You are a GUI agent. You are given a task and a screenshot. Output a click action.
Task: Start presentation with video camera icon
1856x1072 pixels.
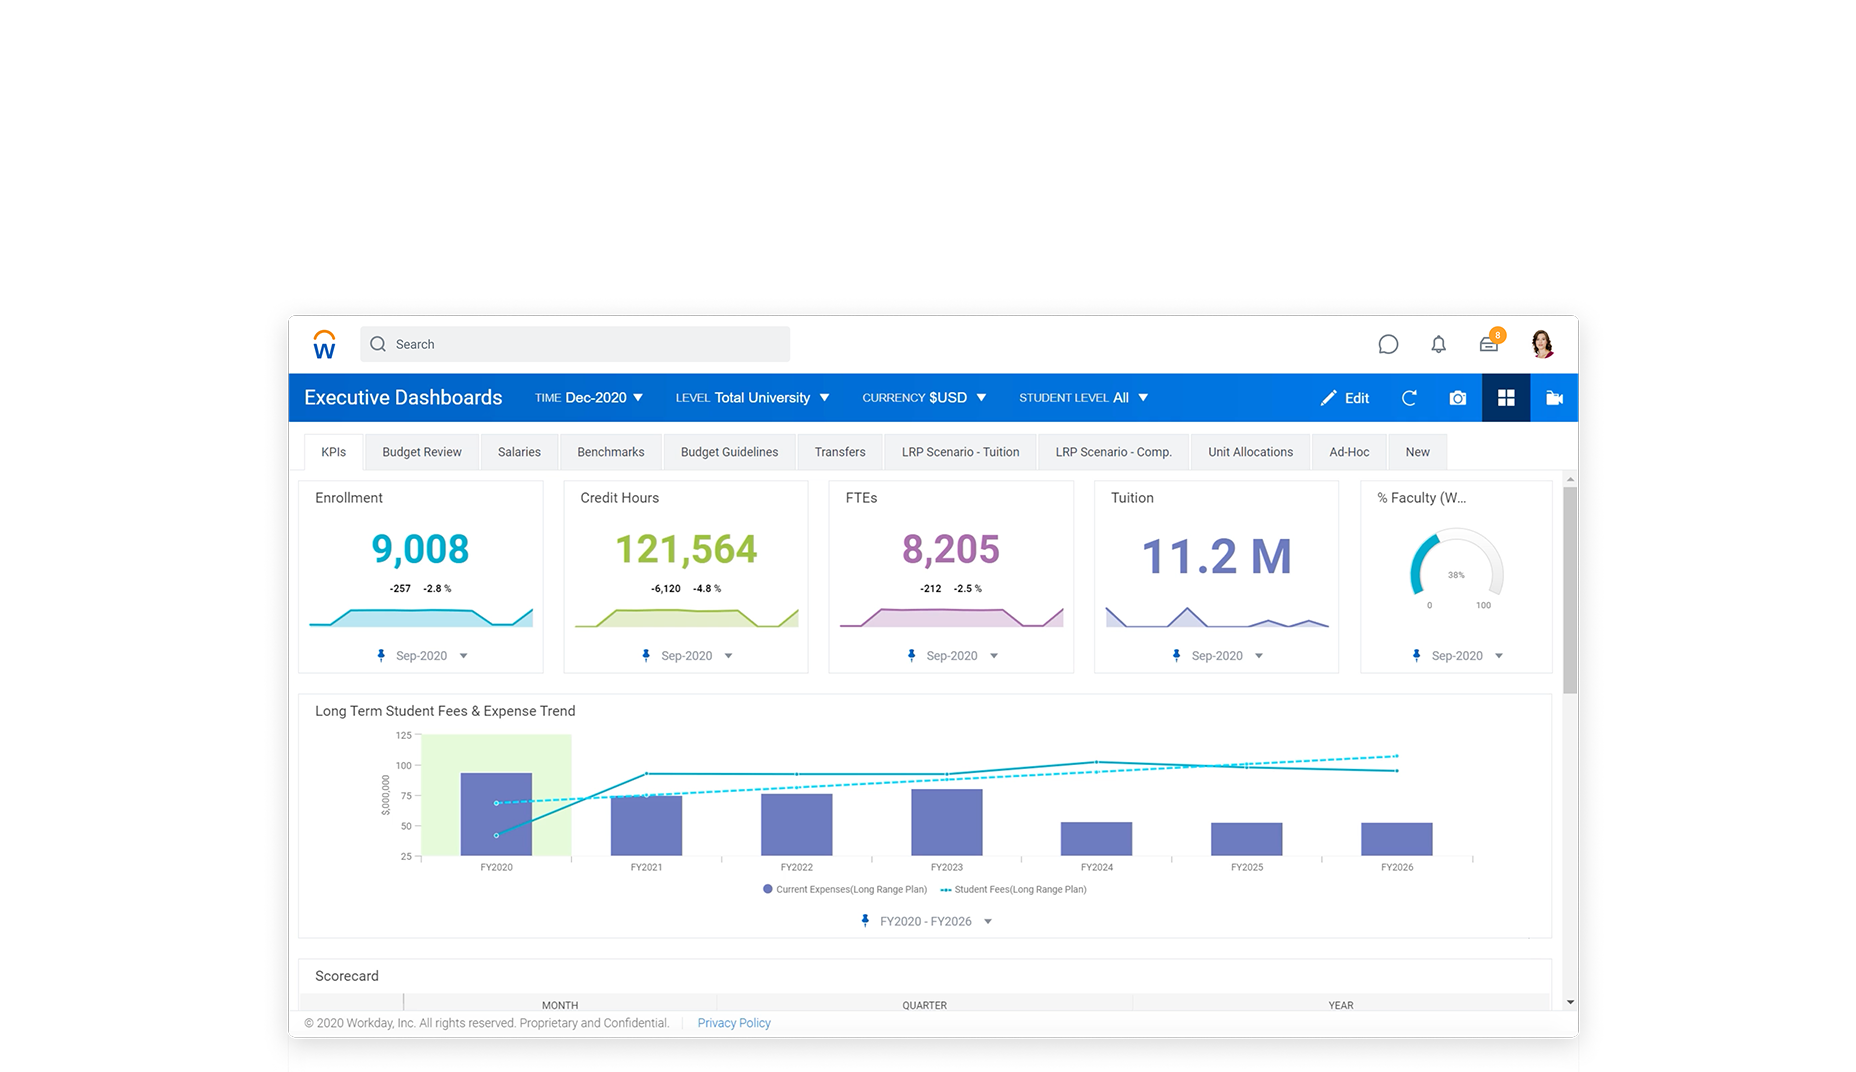(x=1554, y=398)
